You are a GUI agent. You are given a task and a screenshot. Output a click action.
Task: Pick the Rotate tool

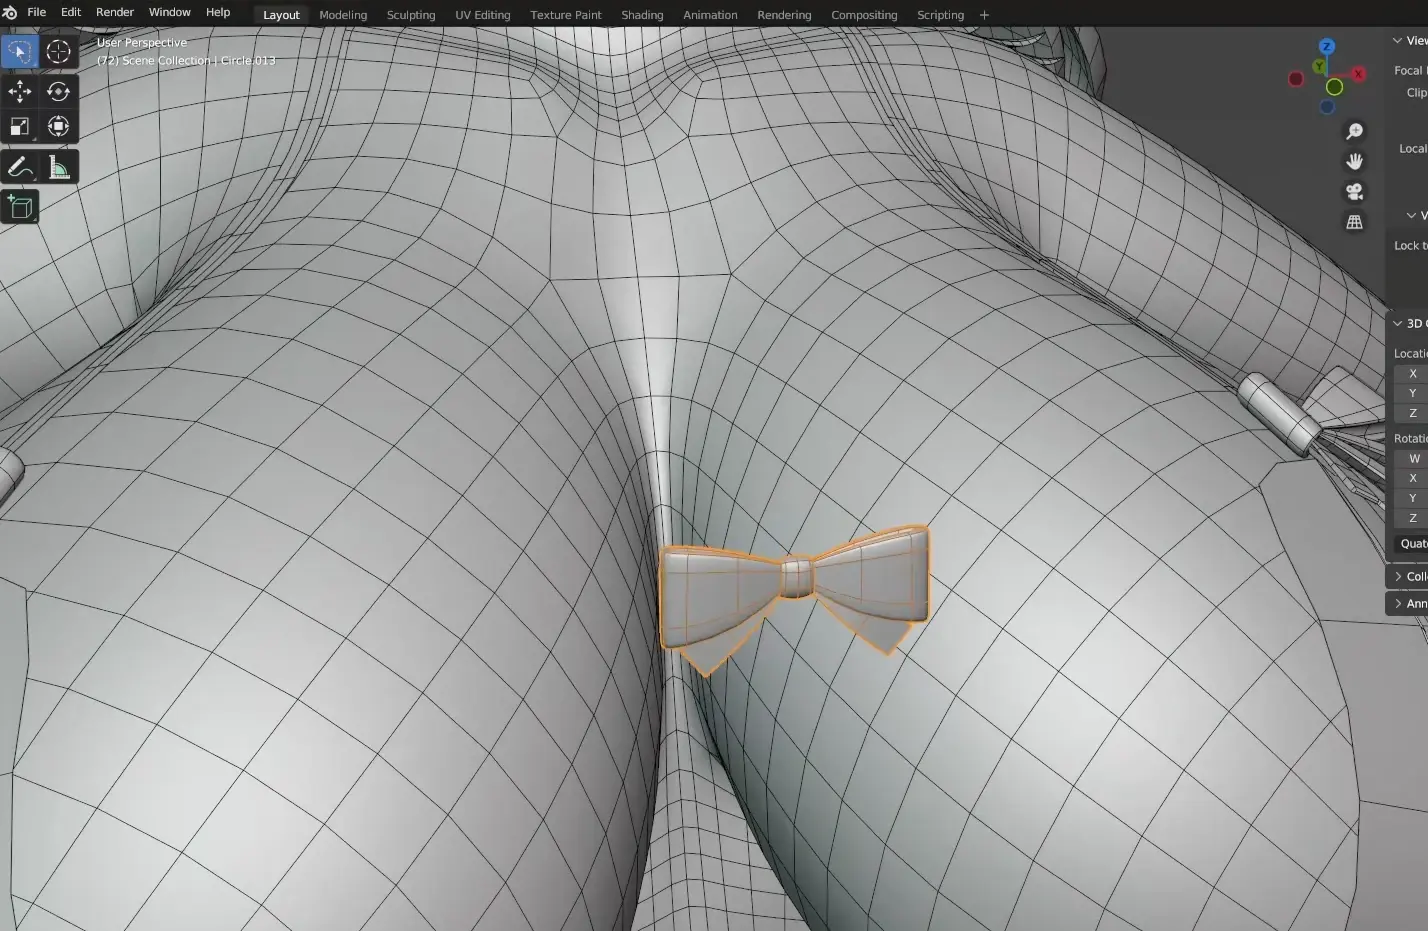coord(58,92)
